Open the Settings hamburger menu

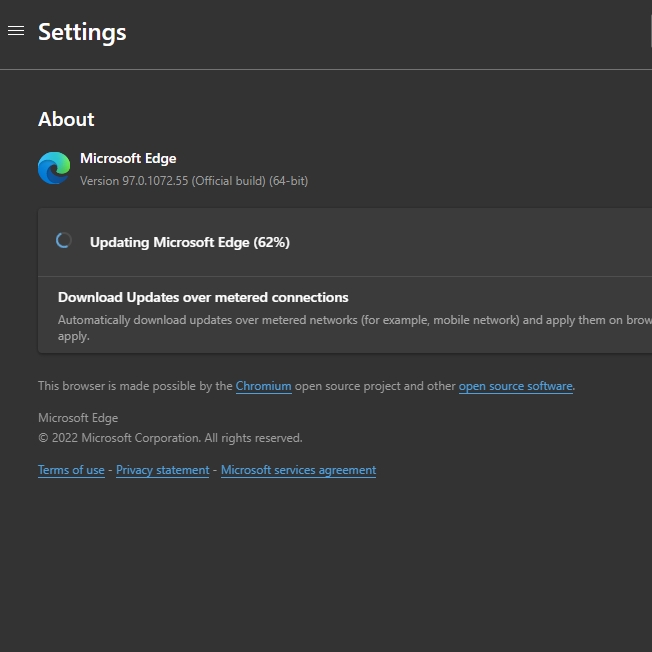point(16,31)
